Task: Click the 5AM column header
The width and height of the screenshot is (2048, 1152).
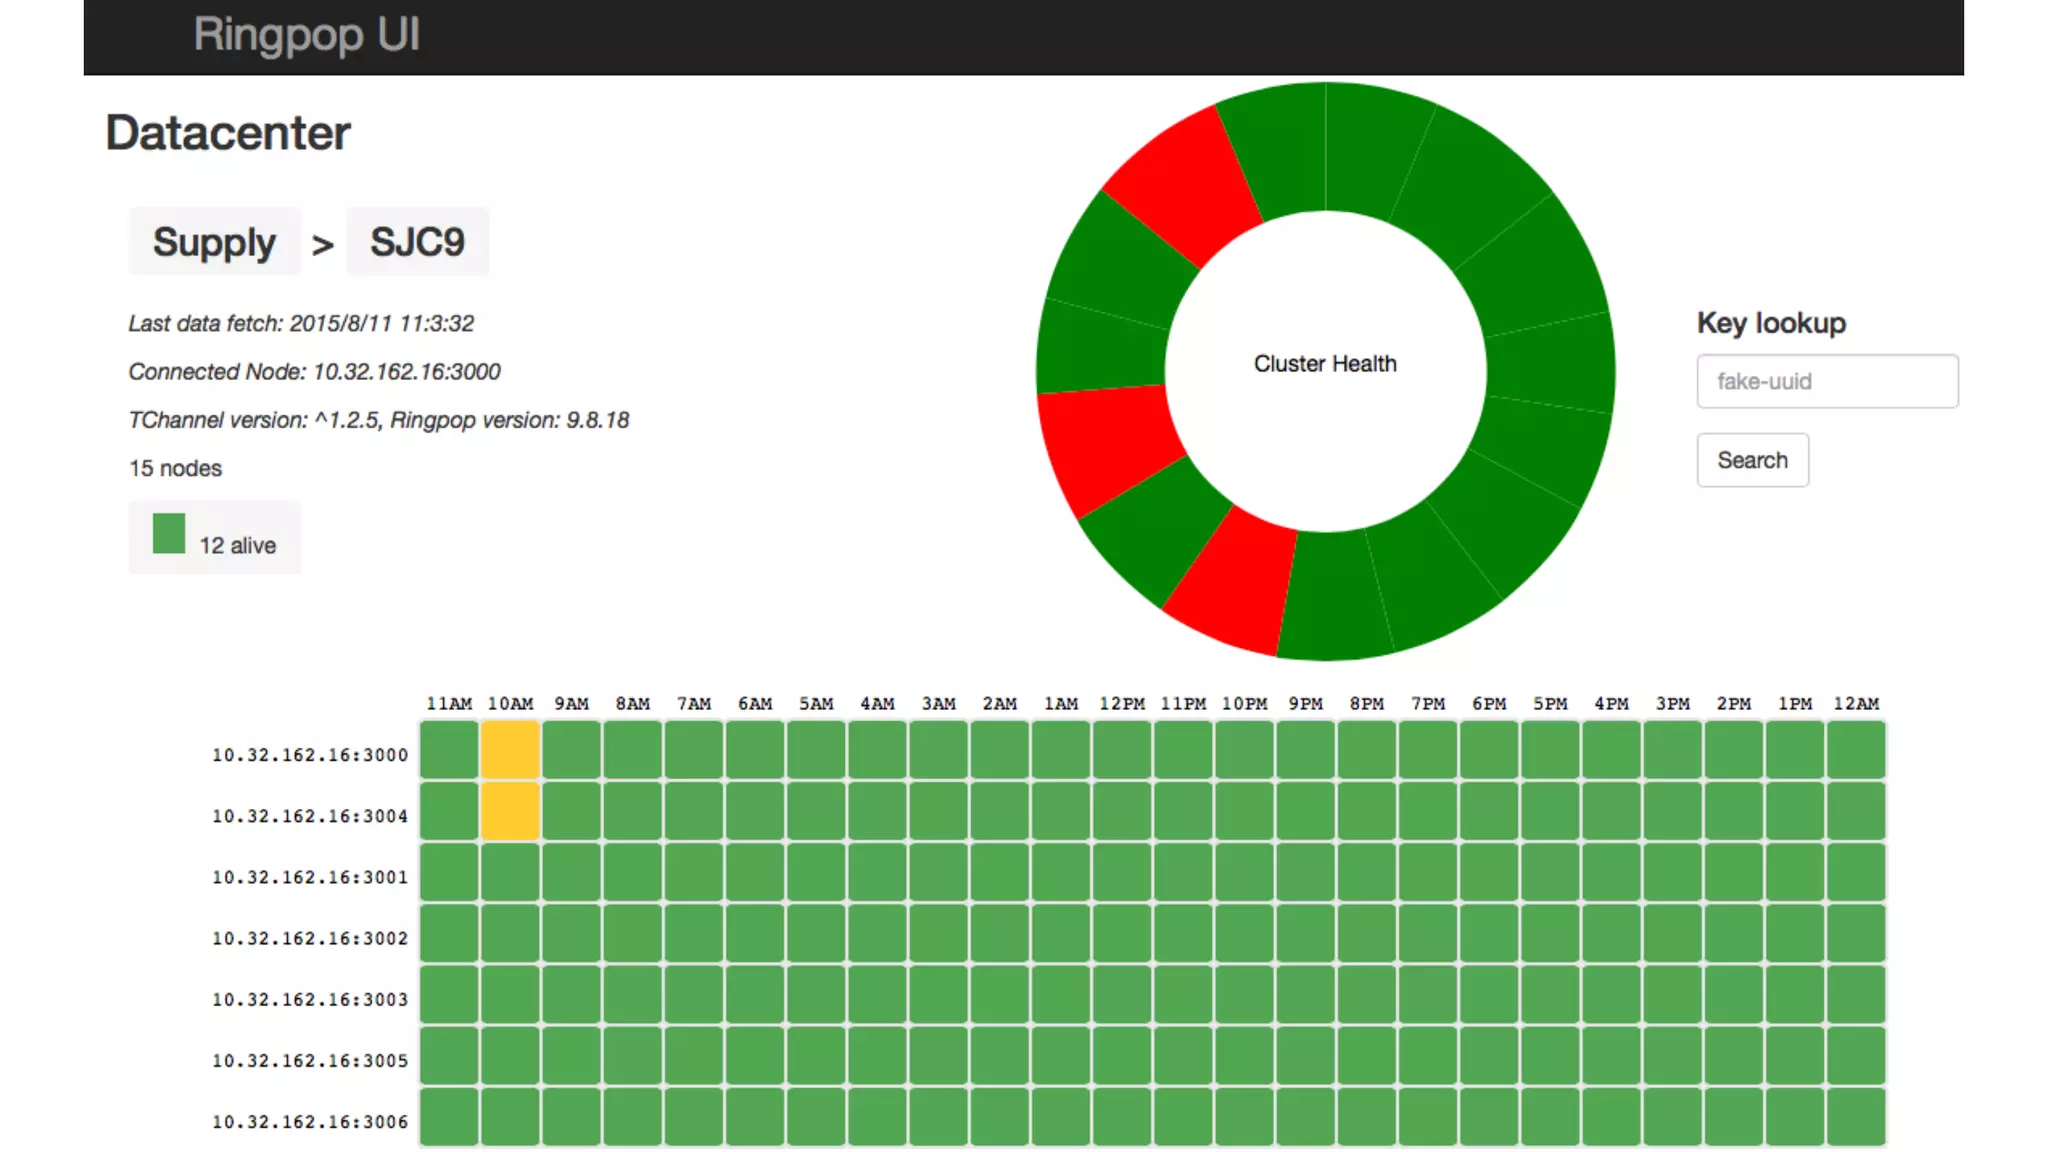Action: (816, 704)
